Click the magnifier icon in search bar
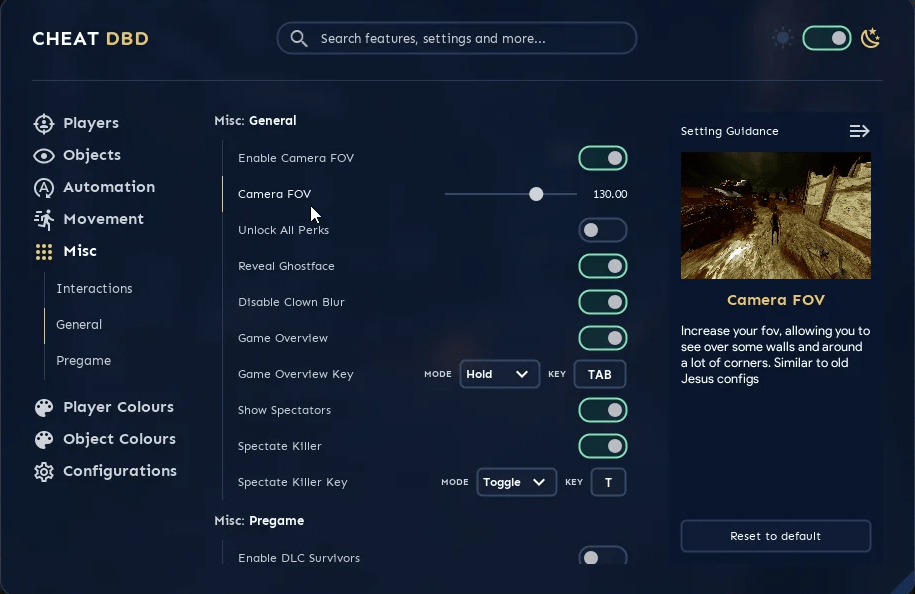915x594 pixels. (x=299, y=39)
